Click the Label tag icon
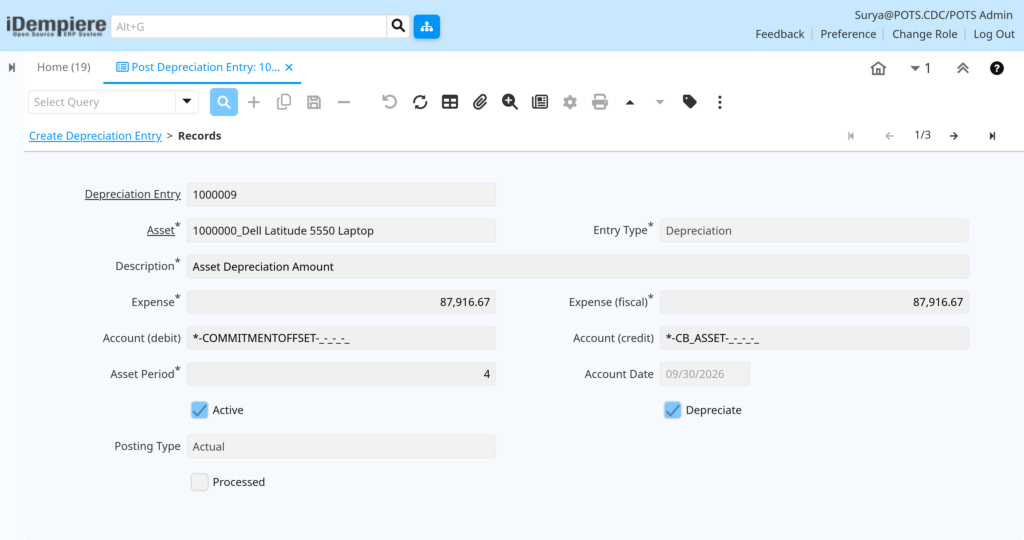1024x540 pixels. point(690,102)
